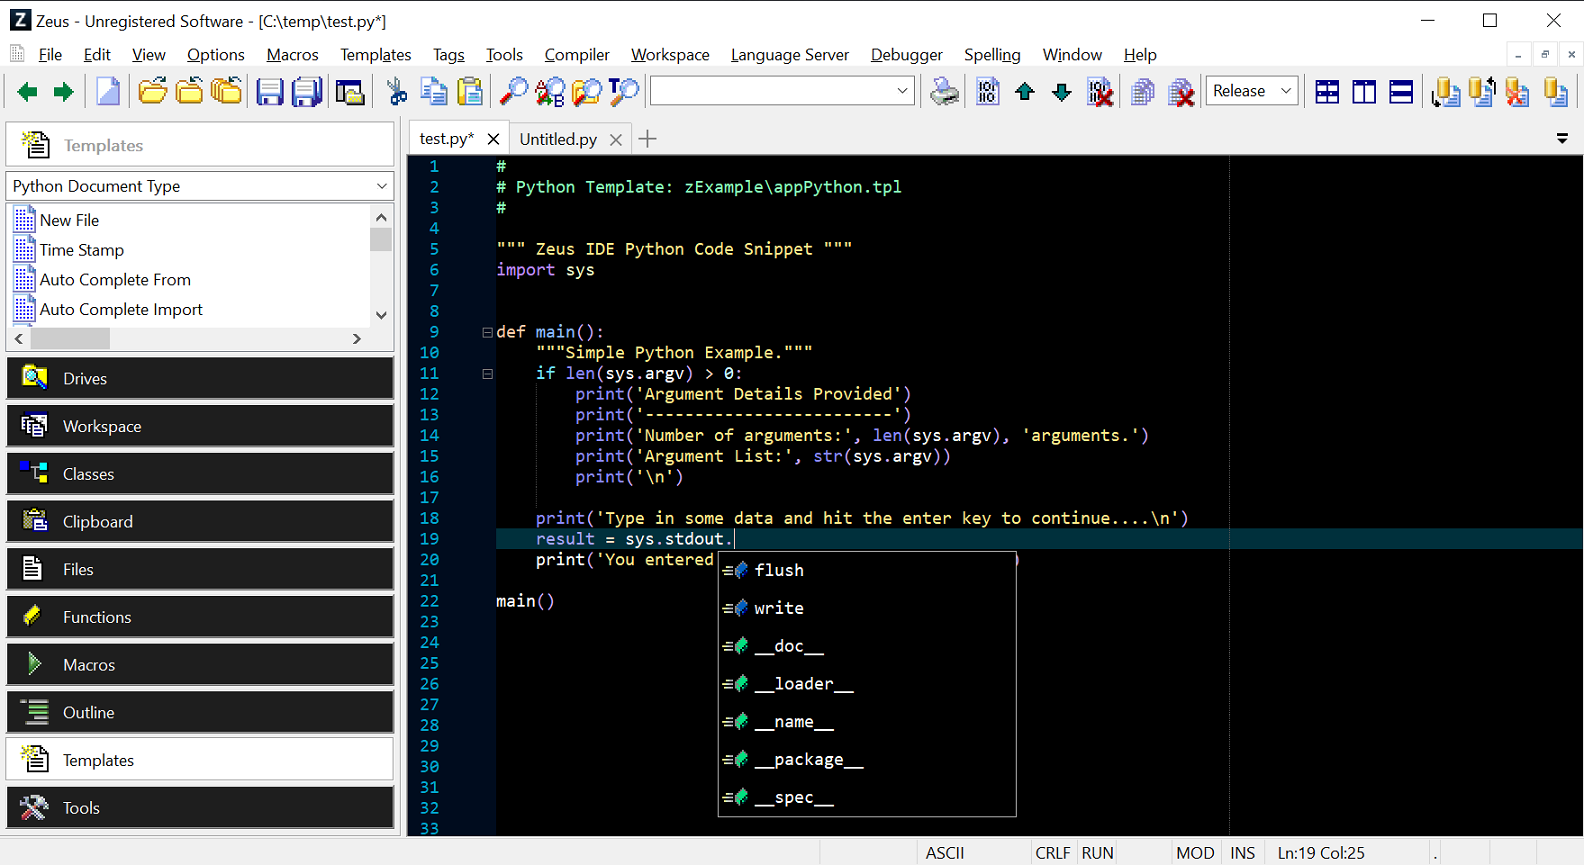This screenshot has width=1584, height=865.
Task: Open the Tools panel
Action: pos(200,808)
